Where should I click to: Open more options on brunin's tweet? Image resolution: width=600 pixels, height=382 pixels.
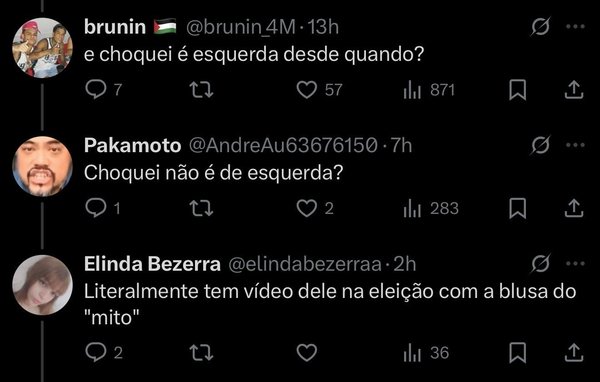pos(575,26)
